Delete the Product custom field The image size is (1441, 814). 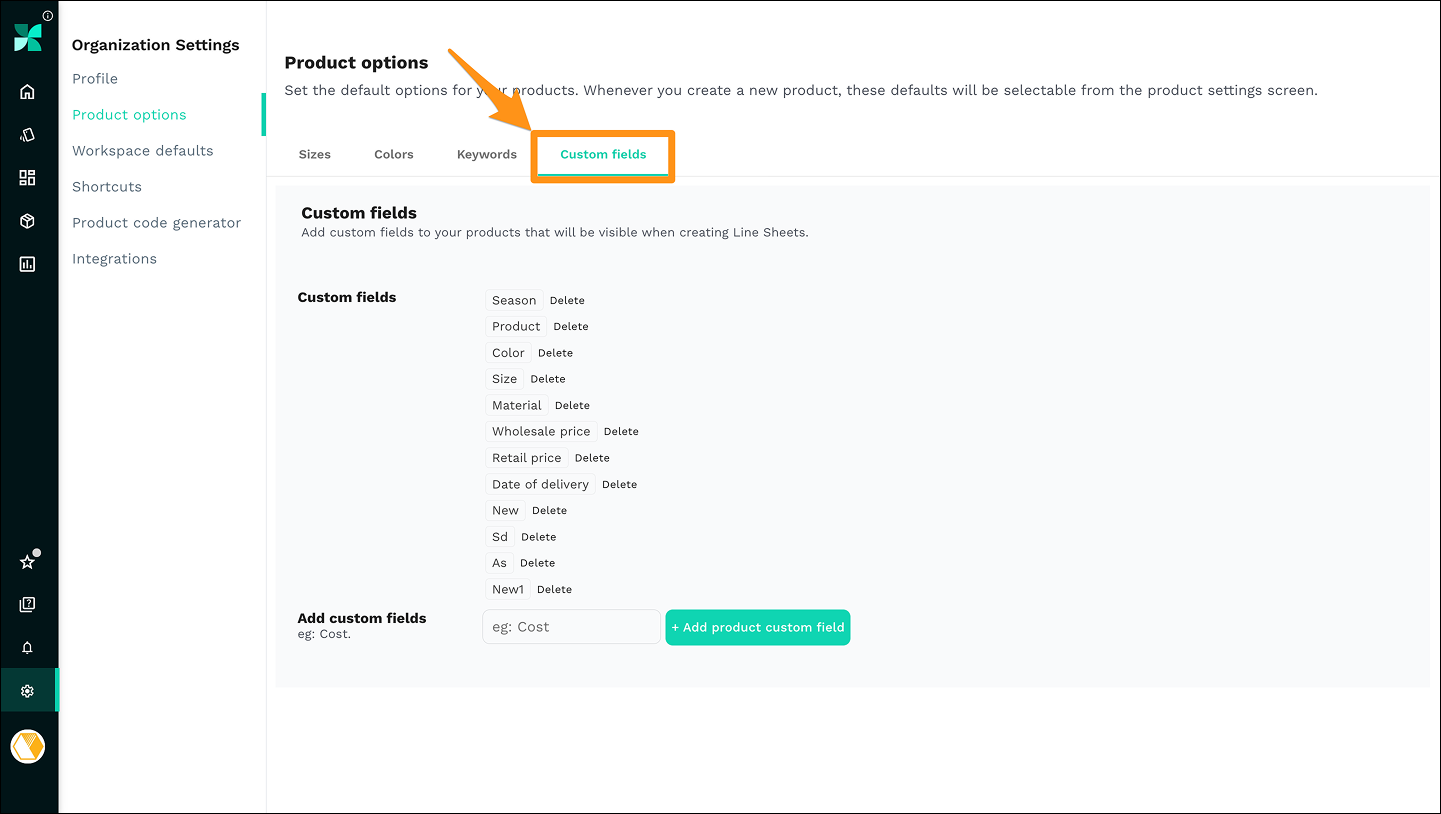pos(571,327)
